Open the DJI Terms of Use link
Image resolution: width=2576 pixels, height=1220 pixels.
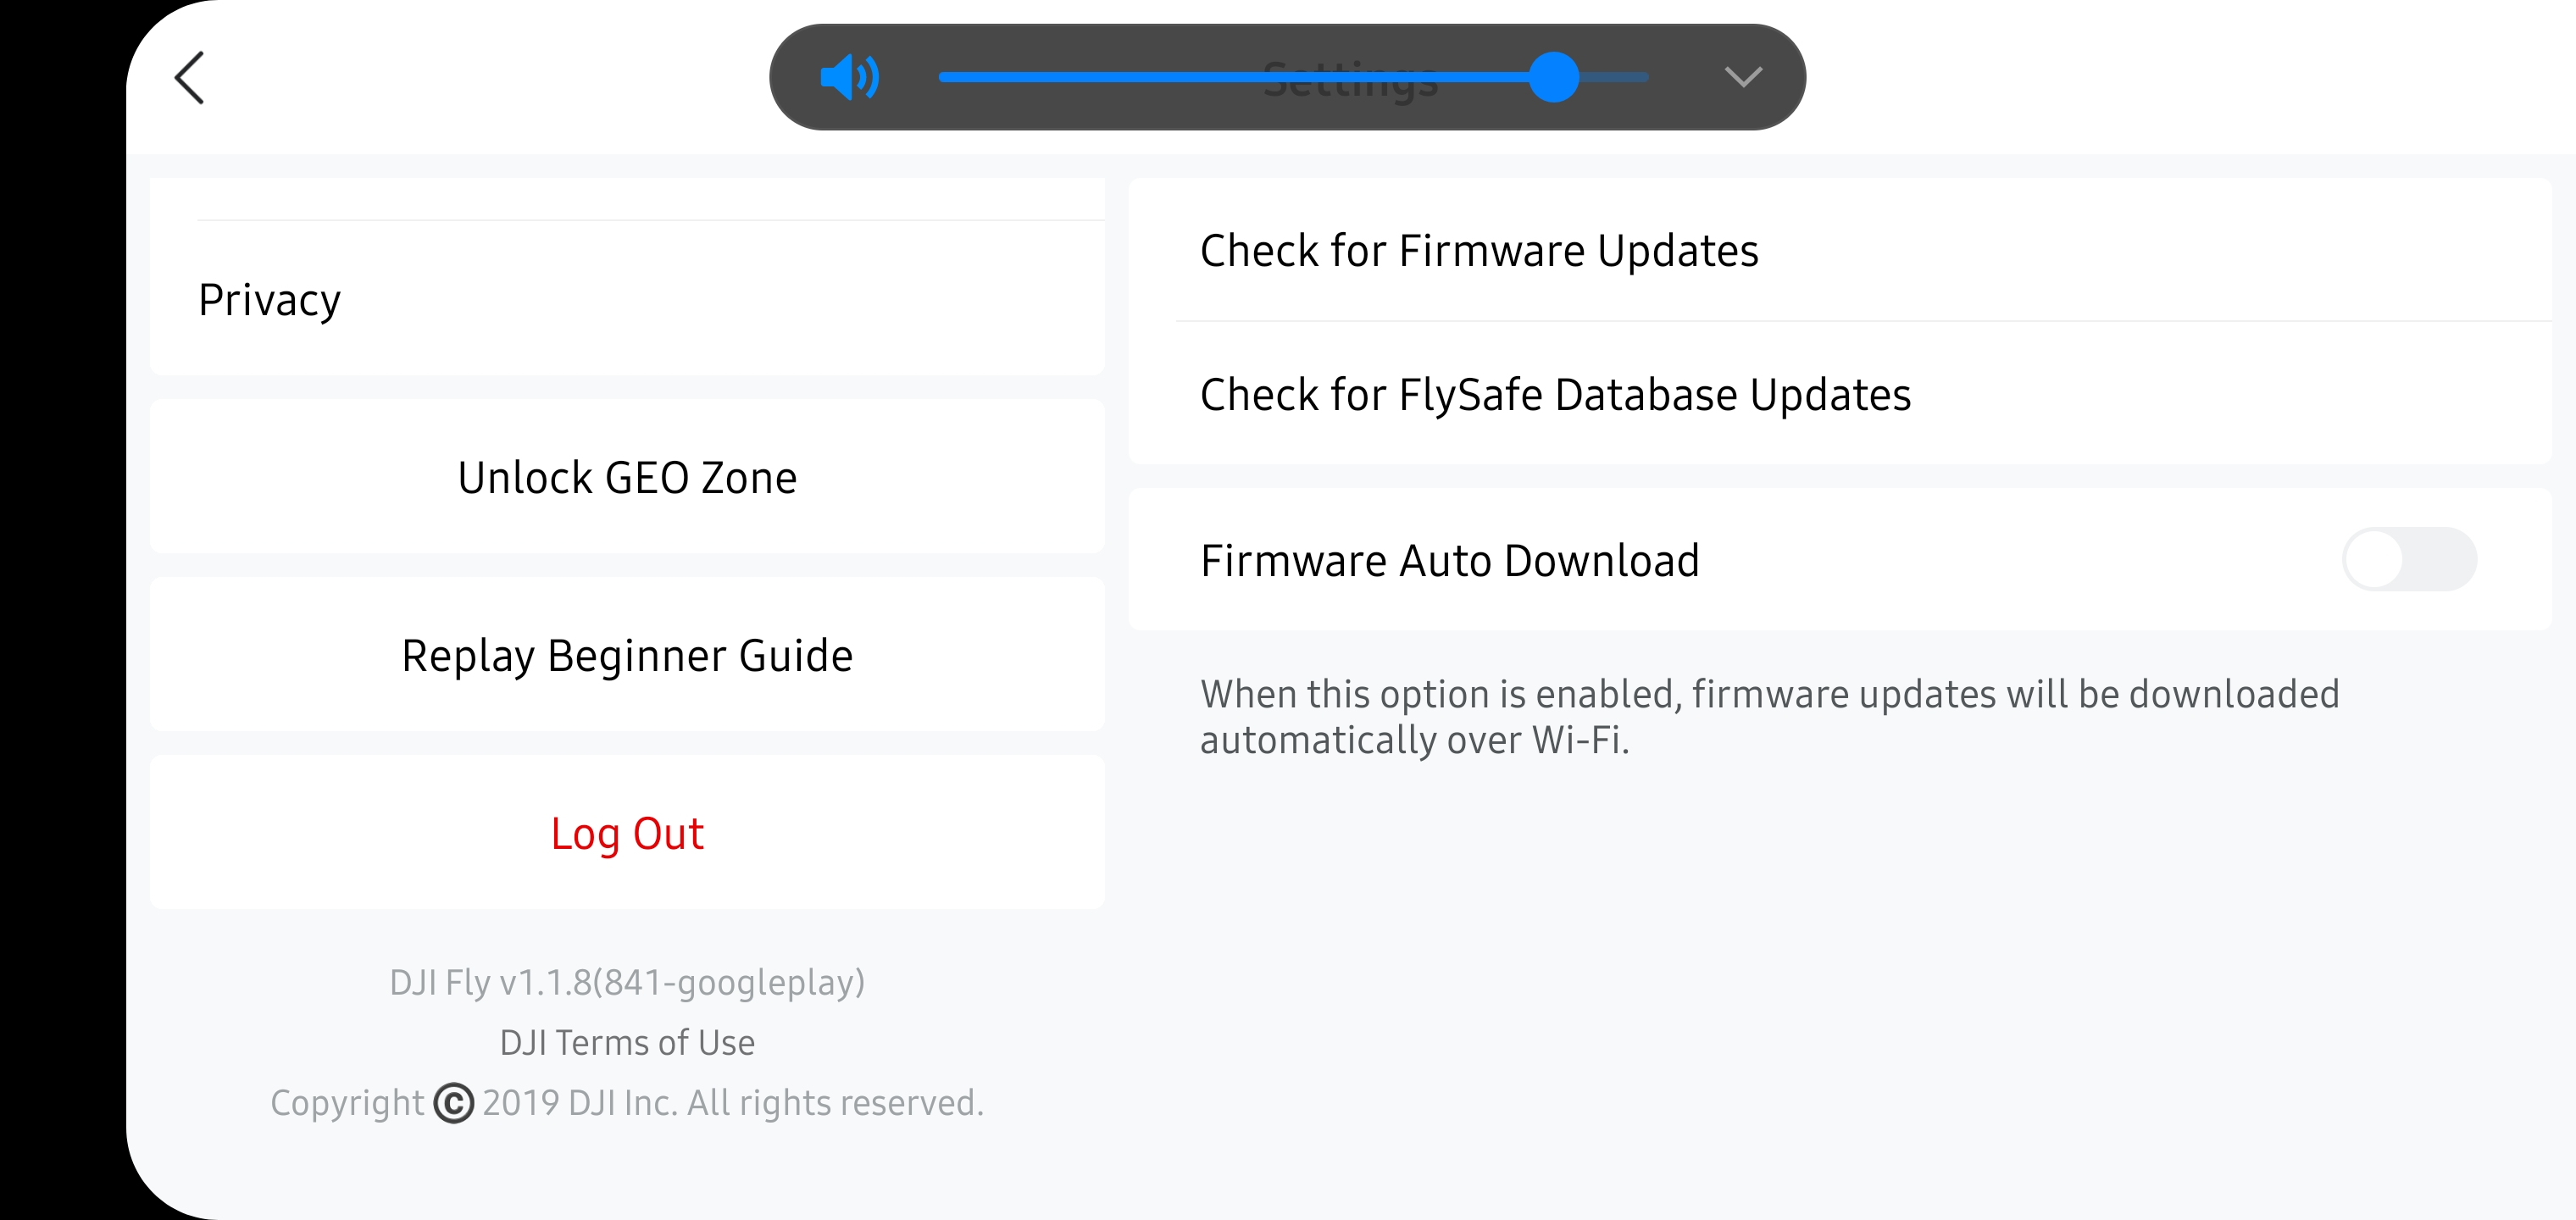pyautogui.click(x=627, y=1042)
